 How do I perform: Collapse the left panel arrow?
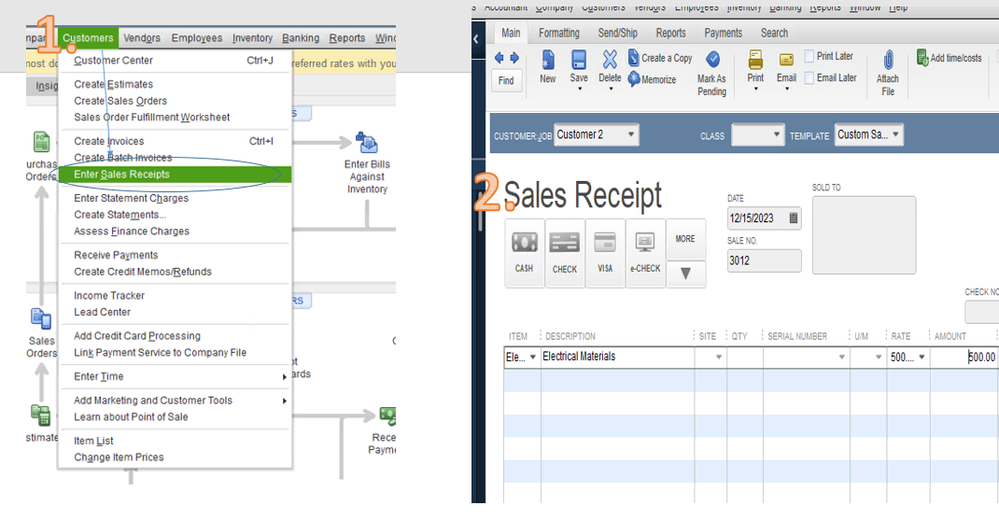(x=476, y=39)
